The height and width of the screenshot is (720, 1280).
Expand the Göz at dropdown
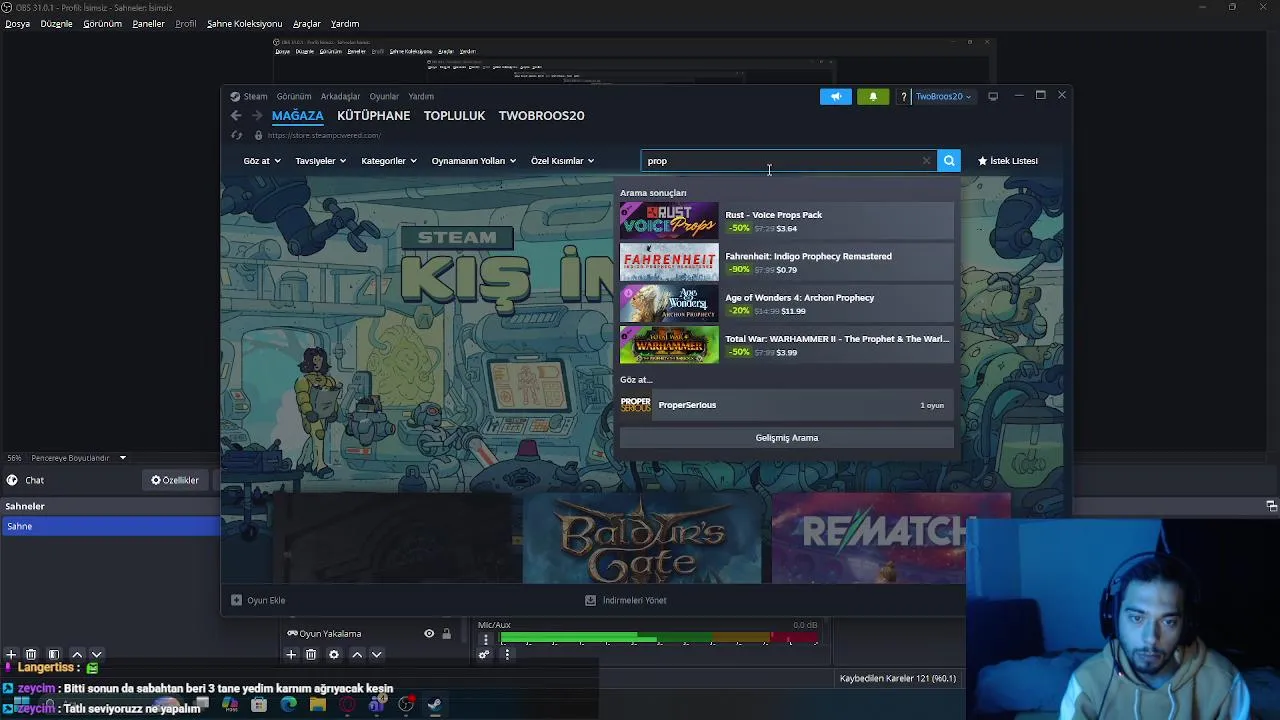(x=262, y=161)
